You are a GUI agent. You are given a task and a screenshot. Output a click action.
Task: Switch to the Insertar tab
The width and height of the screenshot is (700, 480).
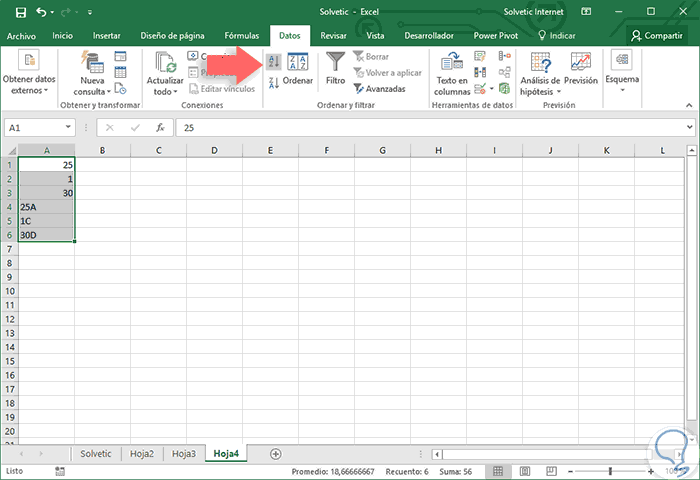point(106,36)
